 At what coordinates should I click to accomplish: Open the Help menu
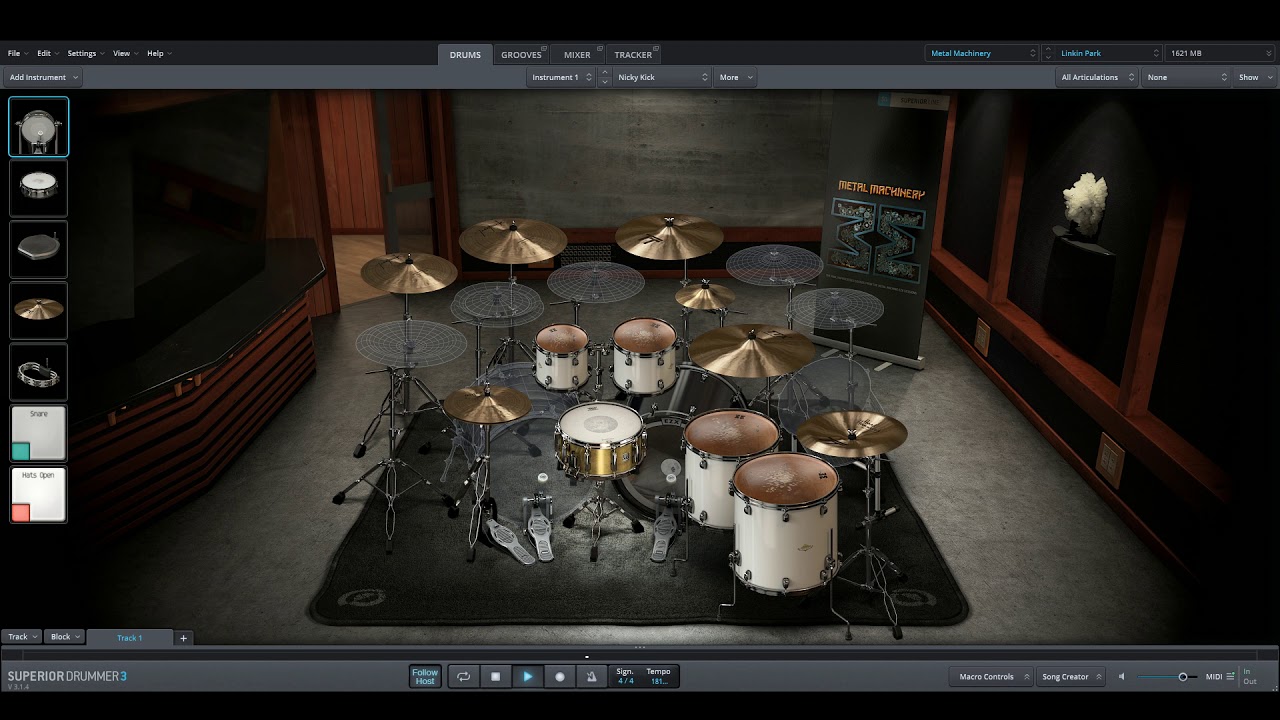(158, 53)
